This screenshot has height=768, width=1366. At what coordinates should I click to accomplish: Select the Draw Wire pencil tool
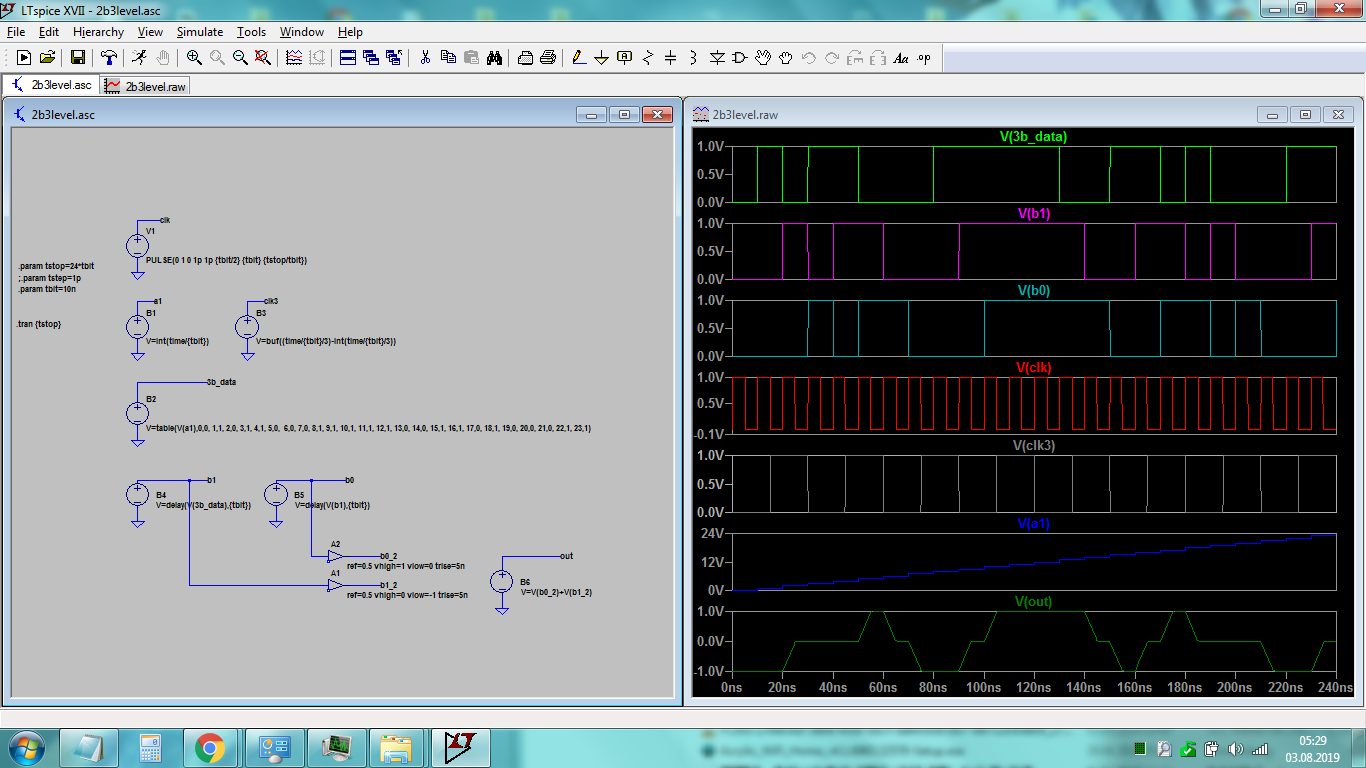[x=579, y=58]
